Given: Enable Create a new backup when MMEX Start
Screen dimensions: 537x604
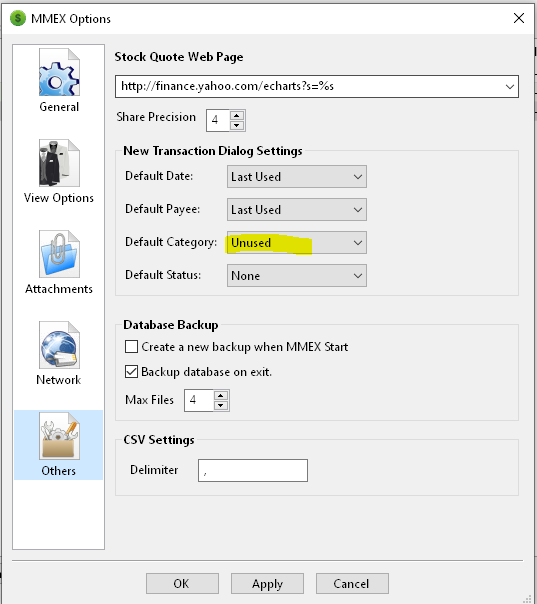Looking at the screenshot, I should click(131, 346).
